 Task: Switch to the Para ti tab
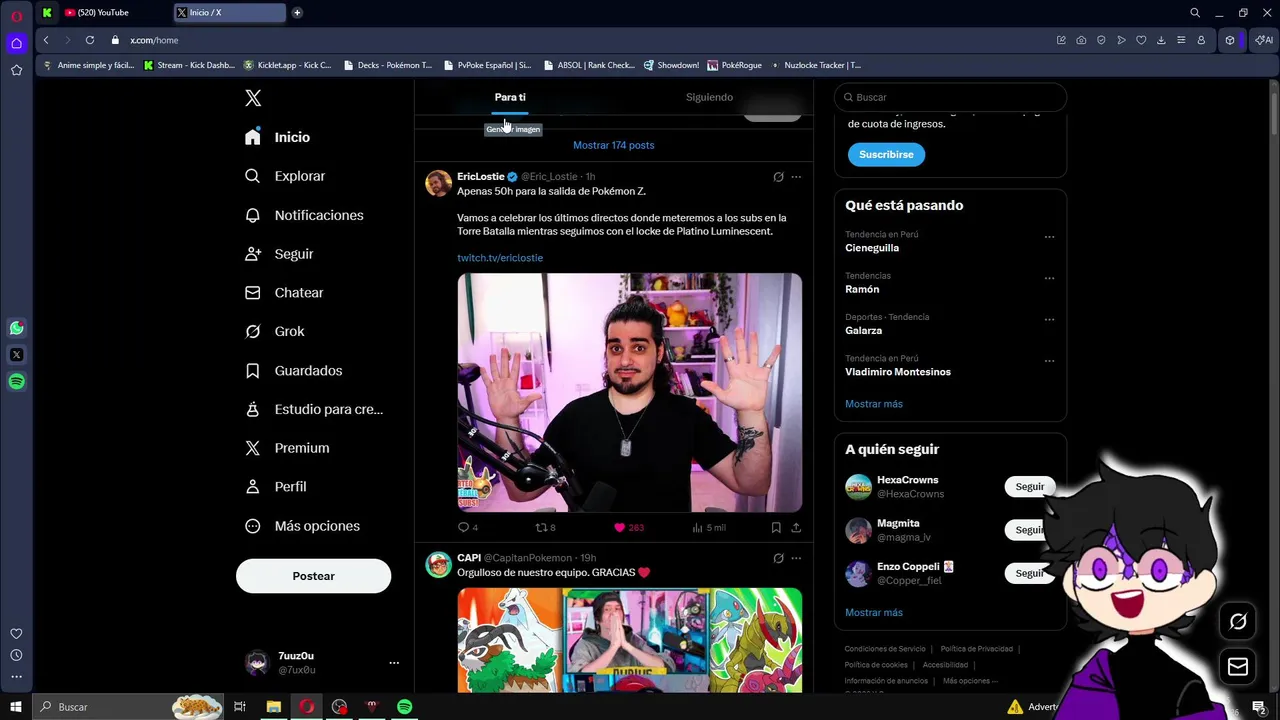tap(510, 97)
